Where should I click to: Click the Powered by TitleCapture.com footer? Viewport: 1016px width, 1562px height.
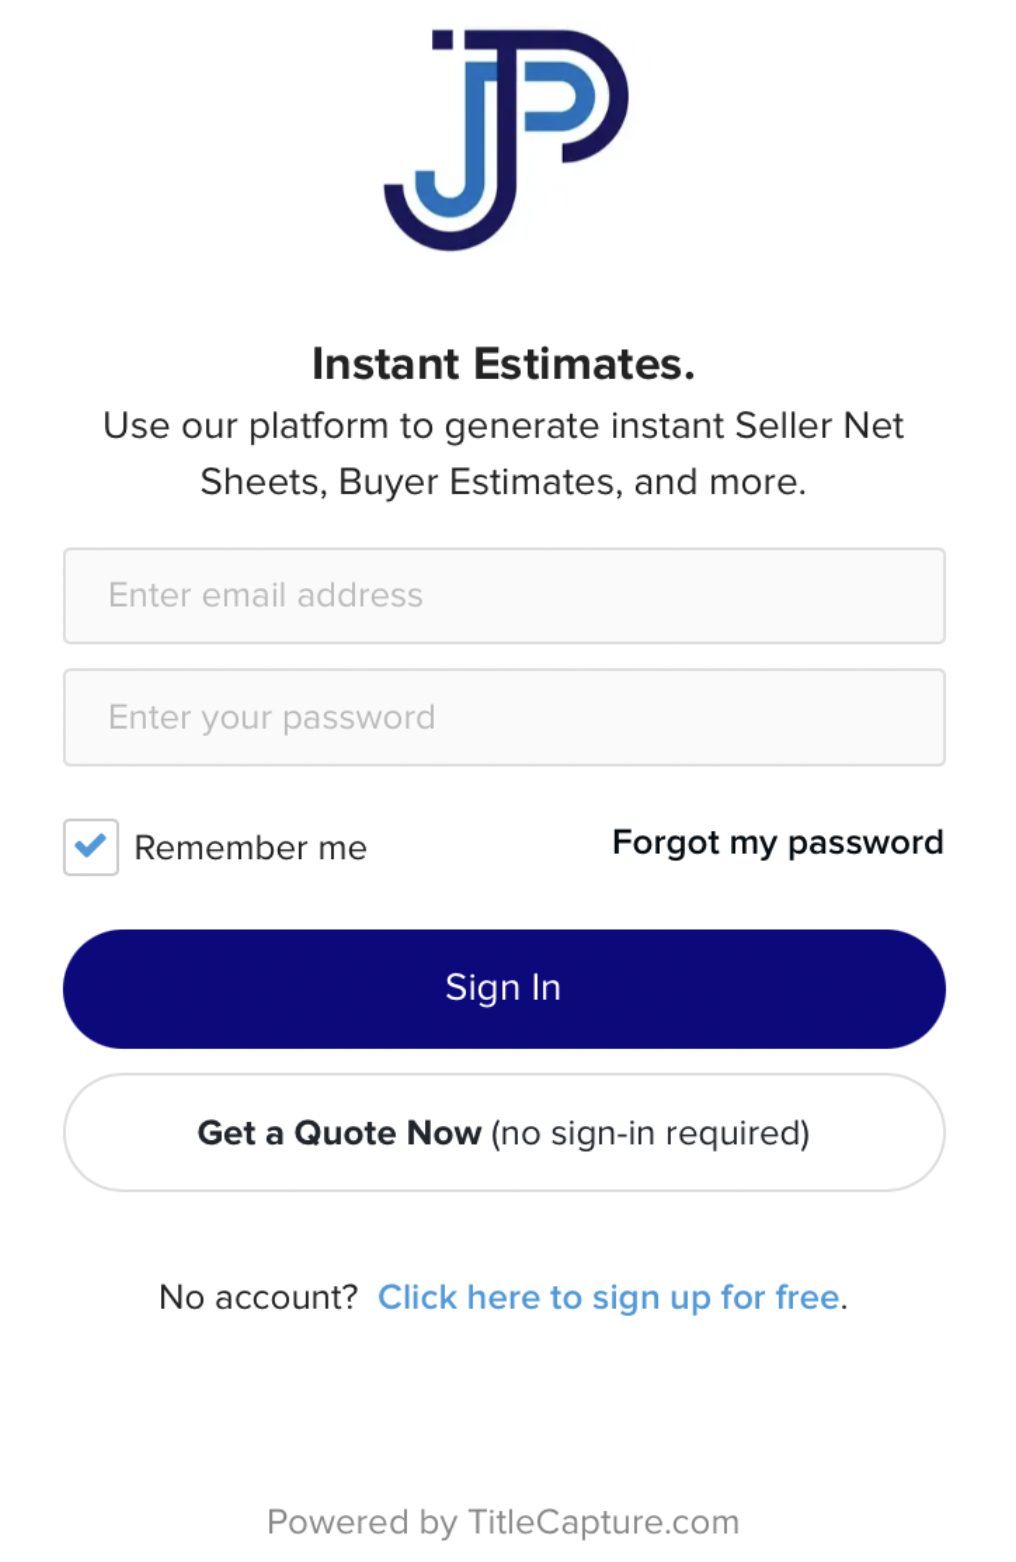tap(503, 1522)
